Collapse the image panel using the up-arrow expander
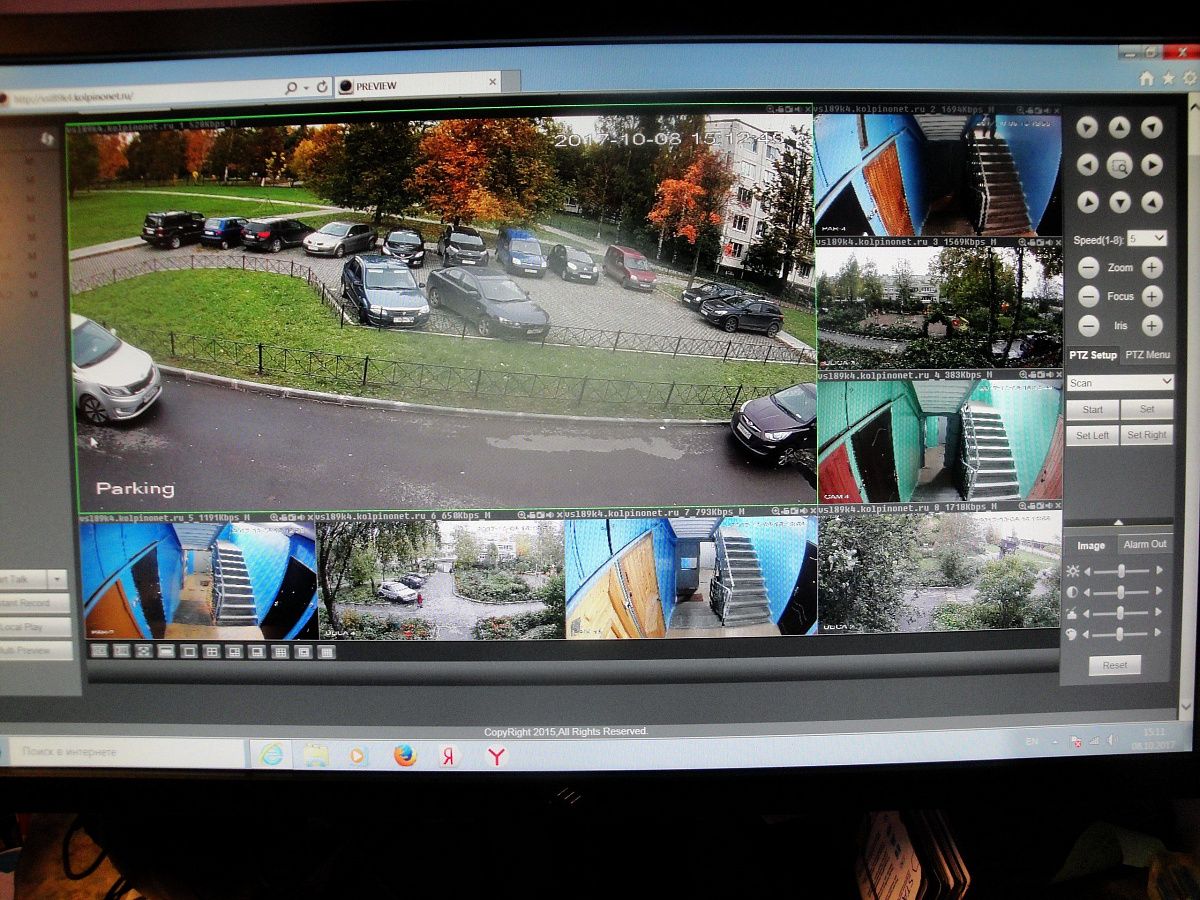The height and width of the screenshot is (900, 1200). click(1118, 522)
